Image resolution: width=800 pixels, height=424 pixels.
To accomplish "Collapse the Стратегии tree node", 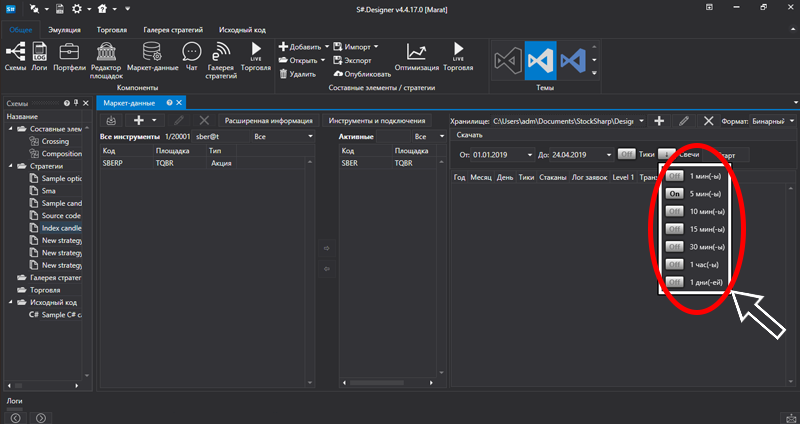I will point(11,167).
